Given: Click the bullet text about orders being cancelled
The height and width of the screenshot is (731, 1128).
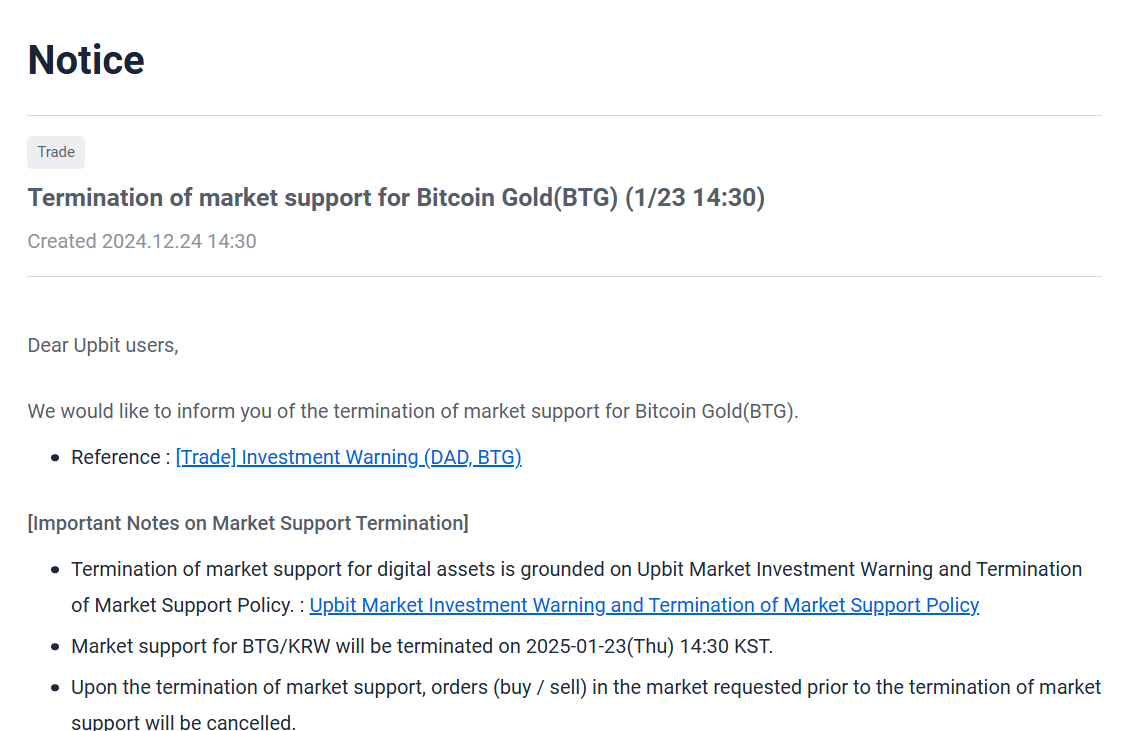Looking at the screenshot, I should [586, 704].
